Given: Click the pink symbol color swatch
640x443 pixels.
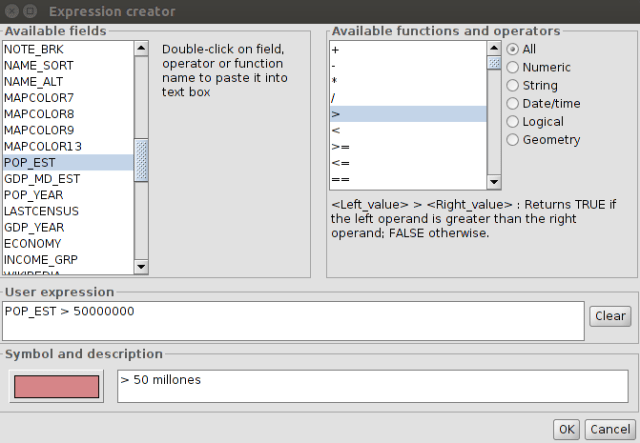Looking at the screenshot, I should (56, 387).
